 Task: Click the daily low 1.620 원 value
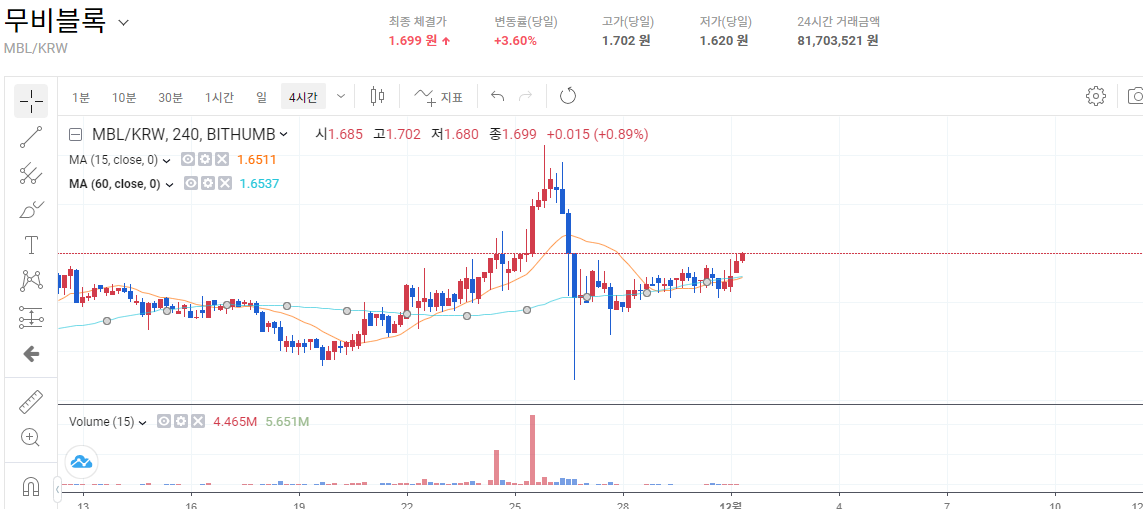724,41
